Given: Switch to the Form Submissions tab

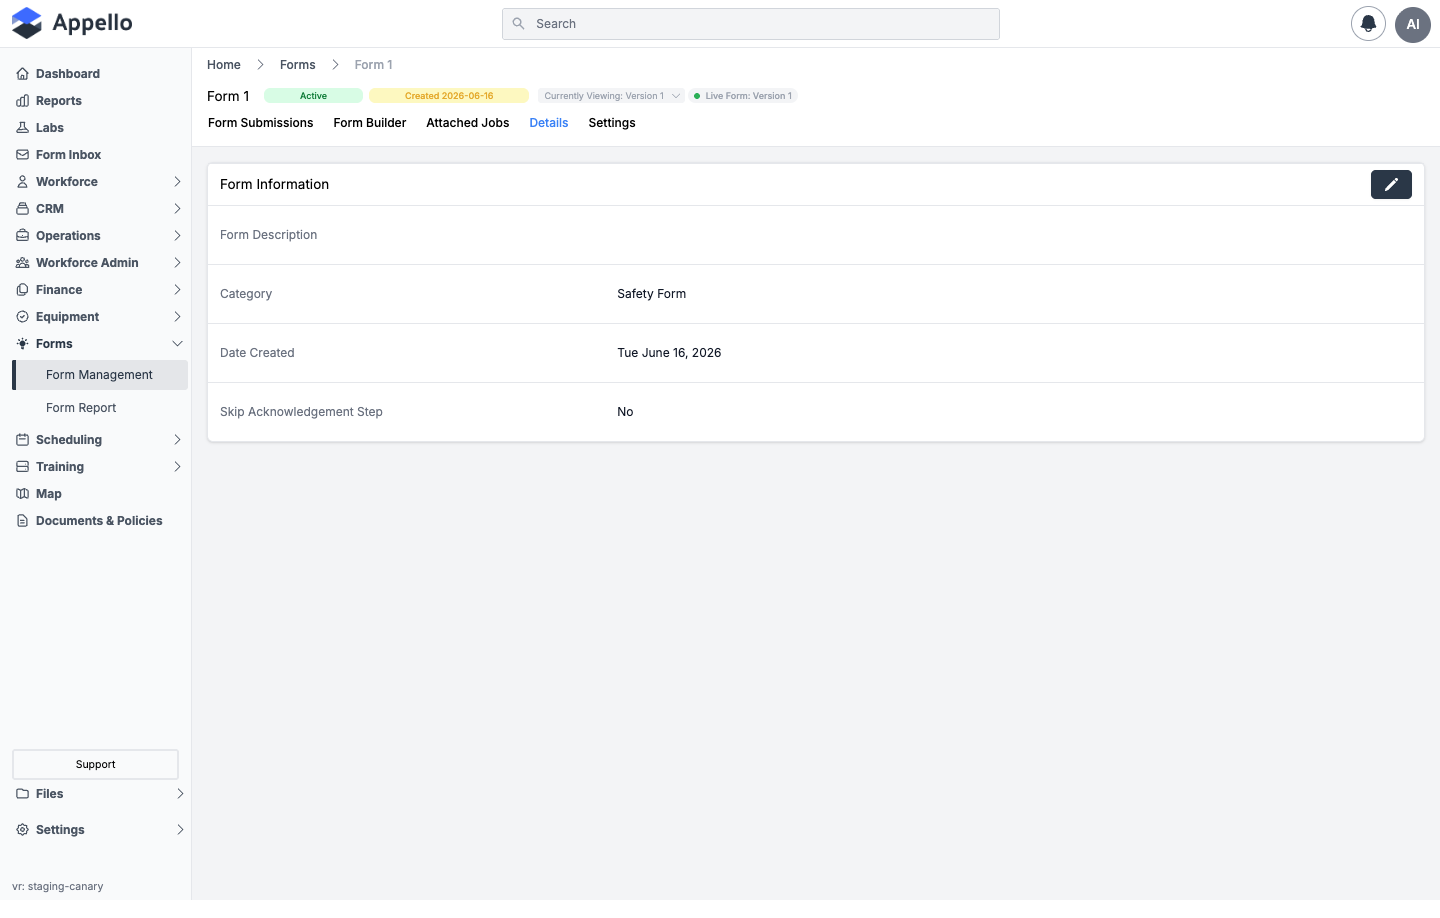Looking at the screenshot, I should click(260, 123).
